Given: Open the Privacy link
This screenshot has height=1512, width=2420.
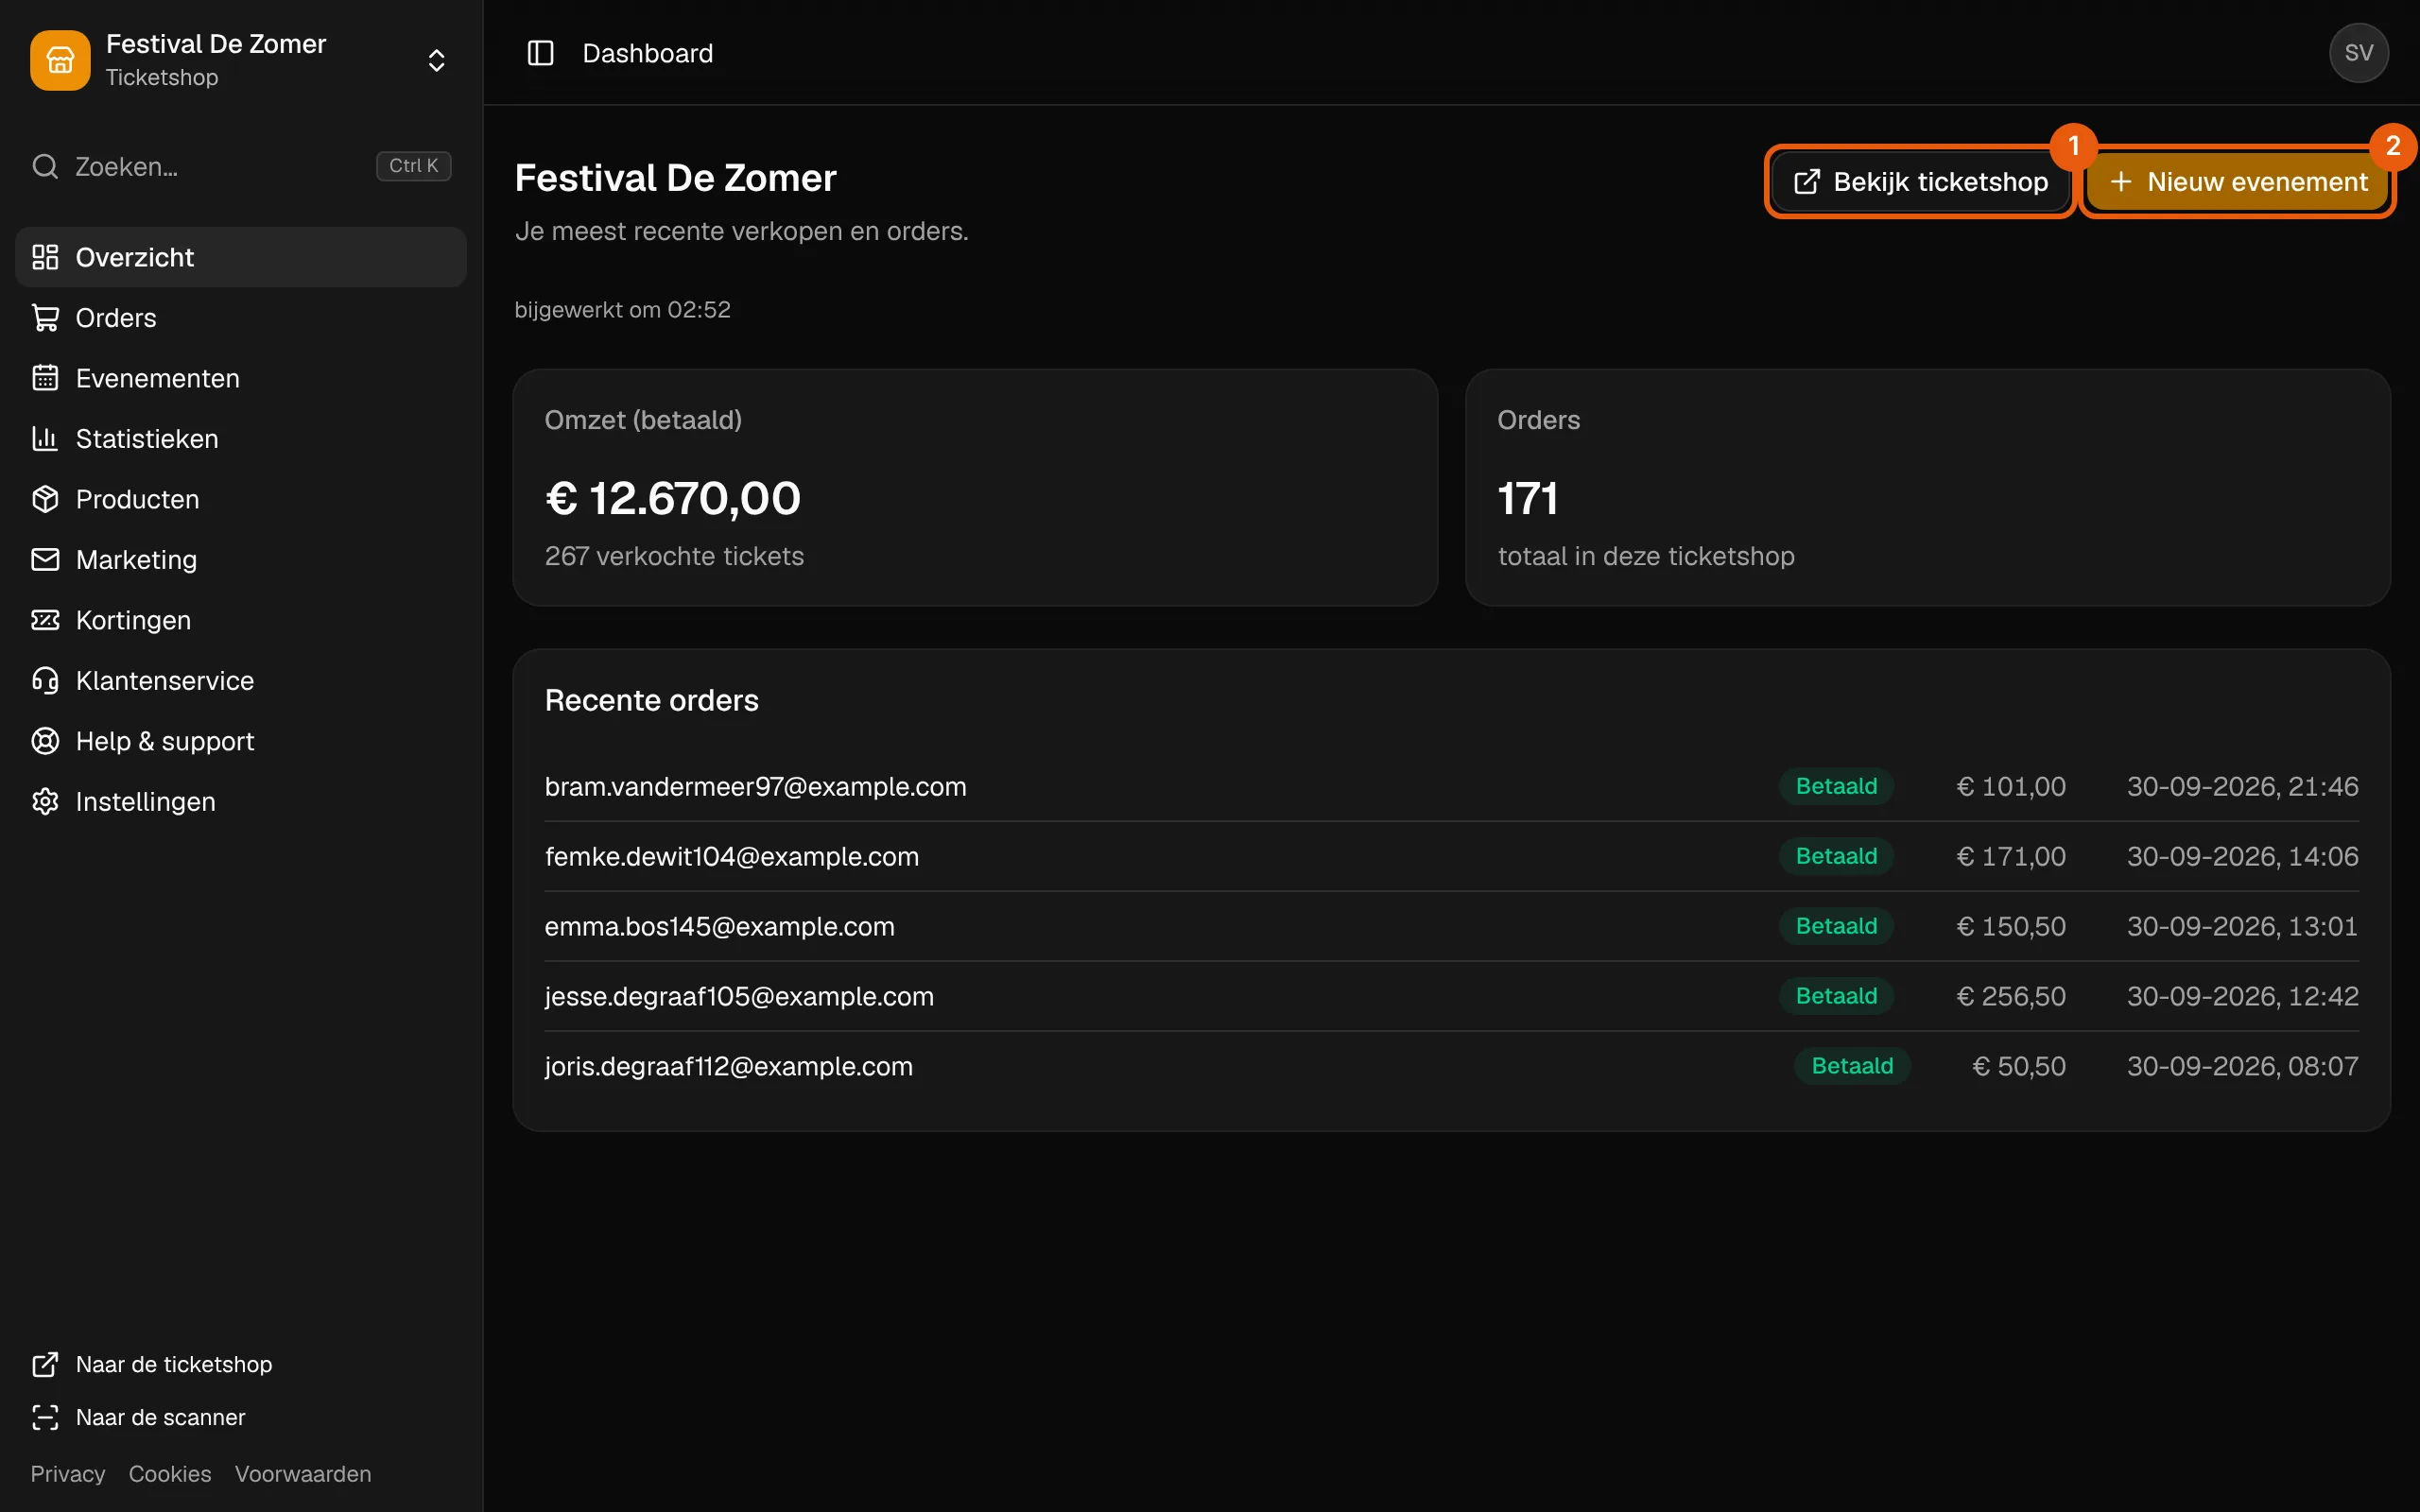Looking at the screenshot, I should click(68, 1474).
